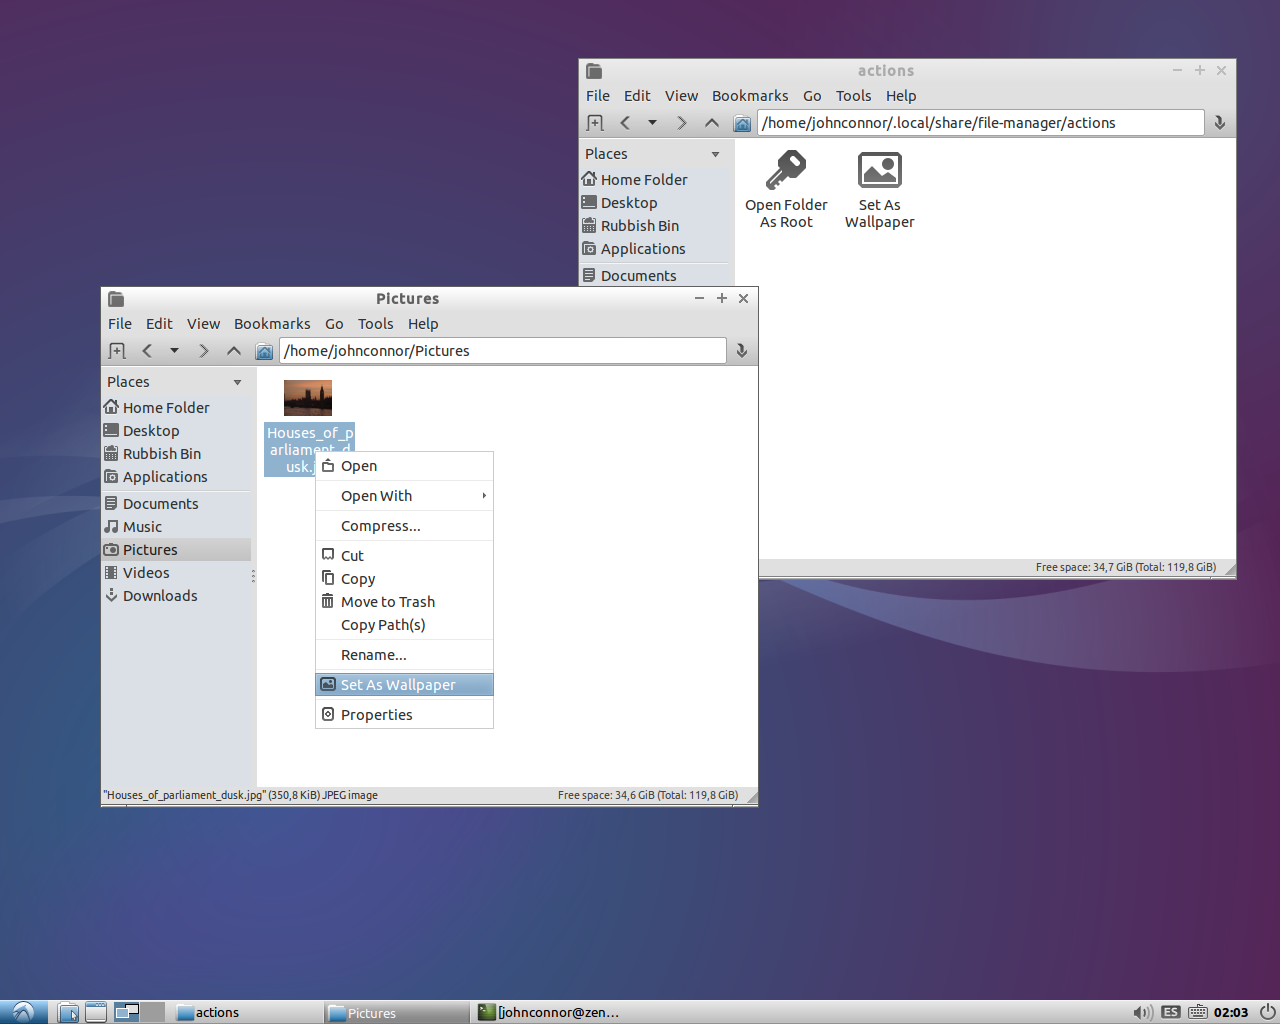
Task: Open the Bookmarks menu in Pictures window
Action: coord(272,324)
